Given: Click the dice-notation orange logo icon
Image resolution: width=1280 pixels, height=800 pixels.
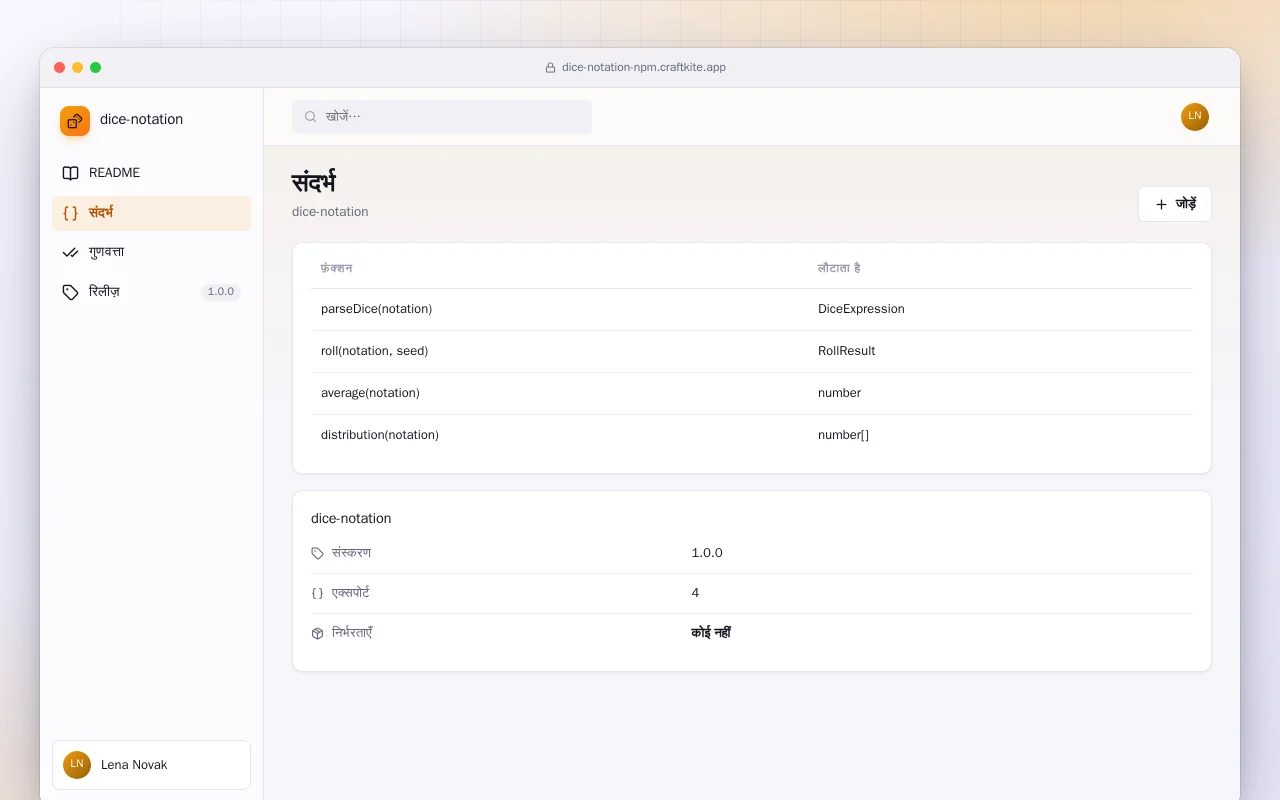Looking at the screenshot, I should (x=75, y=121).
